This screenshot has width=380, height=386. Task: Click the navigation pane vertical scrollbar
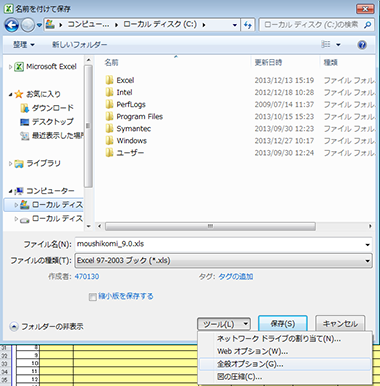click(x=88, y=126)
